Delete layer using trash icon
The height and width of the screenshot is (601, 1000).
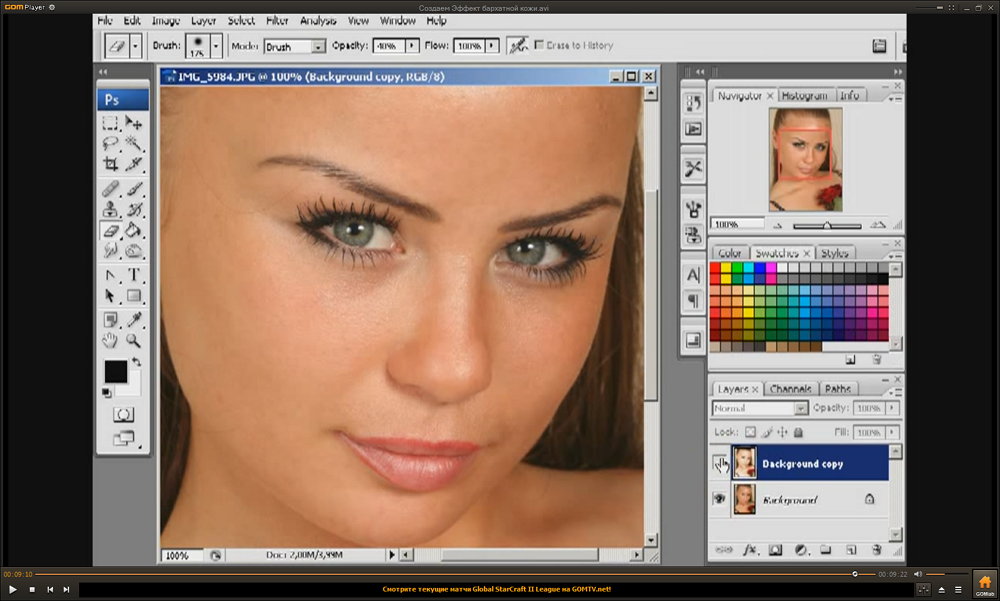(x=876, y=549)
